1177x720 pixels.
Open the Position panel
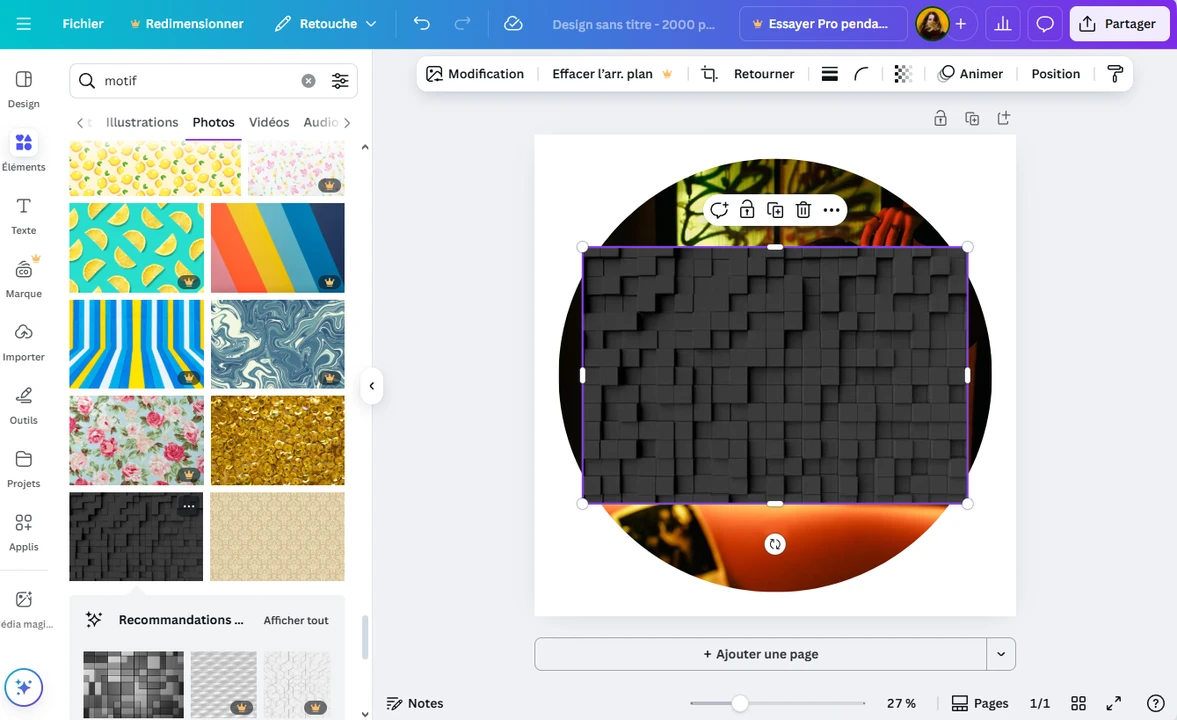1055,74
